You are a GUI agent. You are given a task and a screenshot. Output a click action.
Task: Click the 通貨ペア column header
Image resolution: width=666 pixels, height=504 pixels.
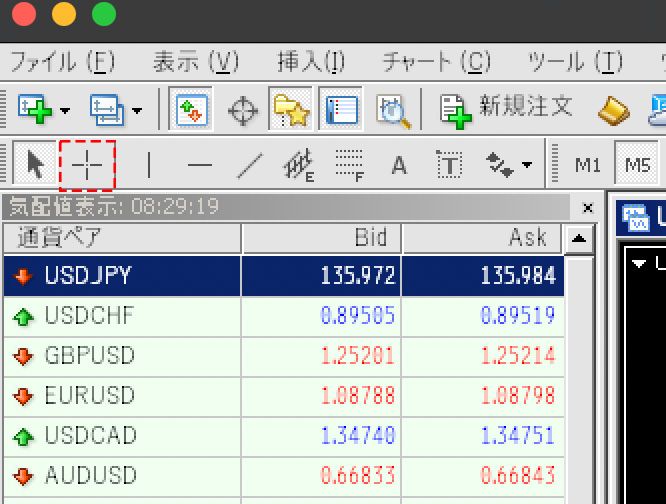coord(122,238)
